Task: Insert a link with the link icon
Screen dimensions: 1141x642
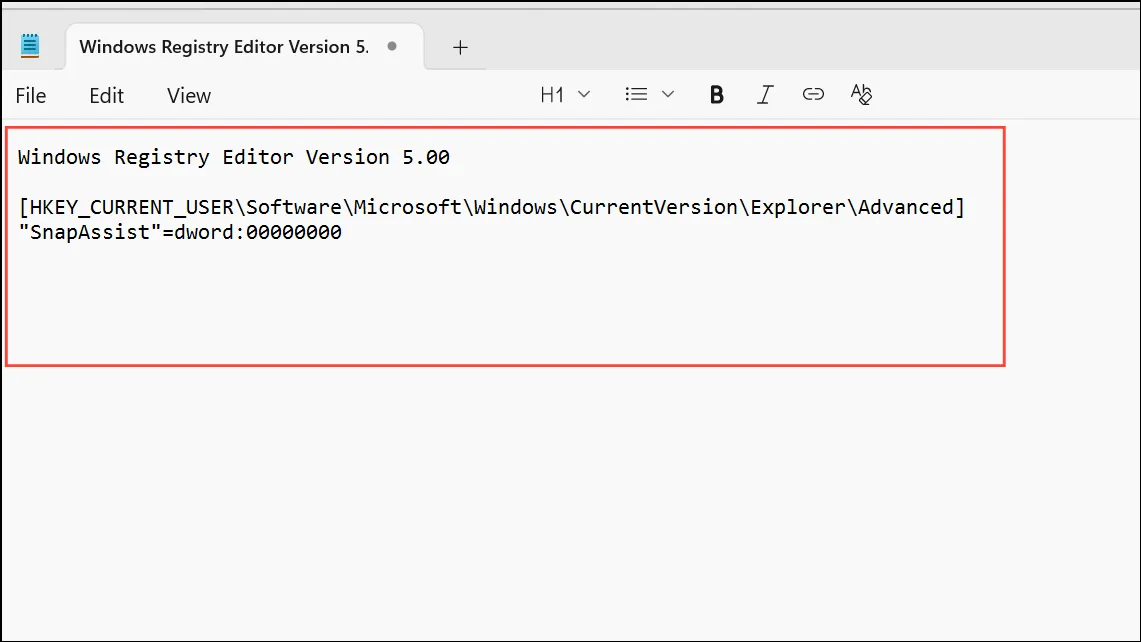Action: click(x=813, y=94)
